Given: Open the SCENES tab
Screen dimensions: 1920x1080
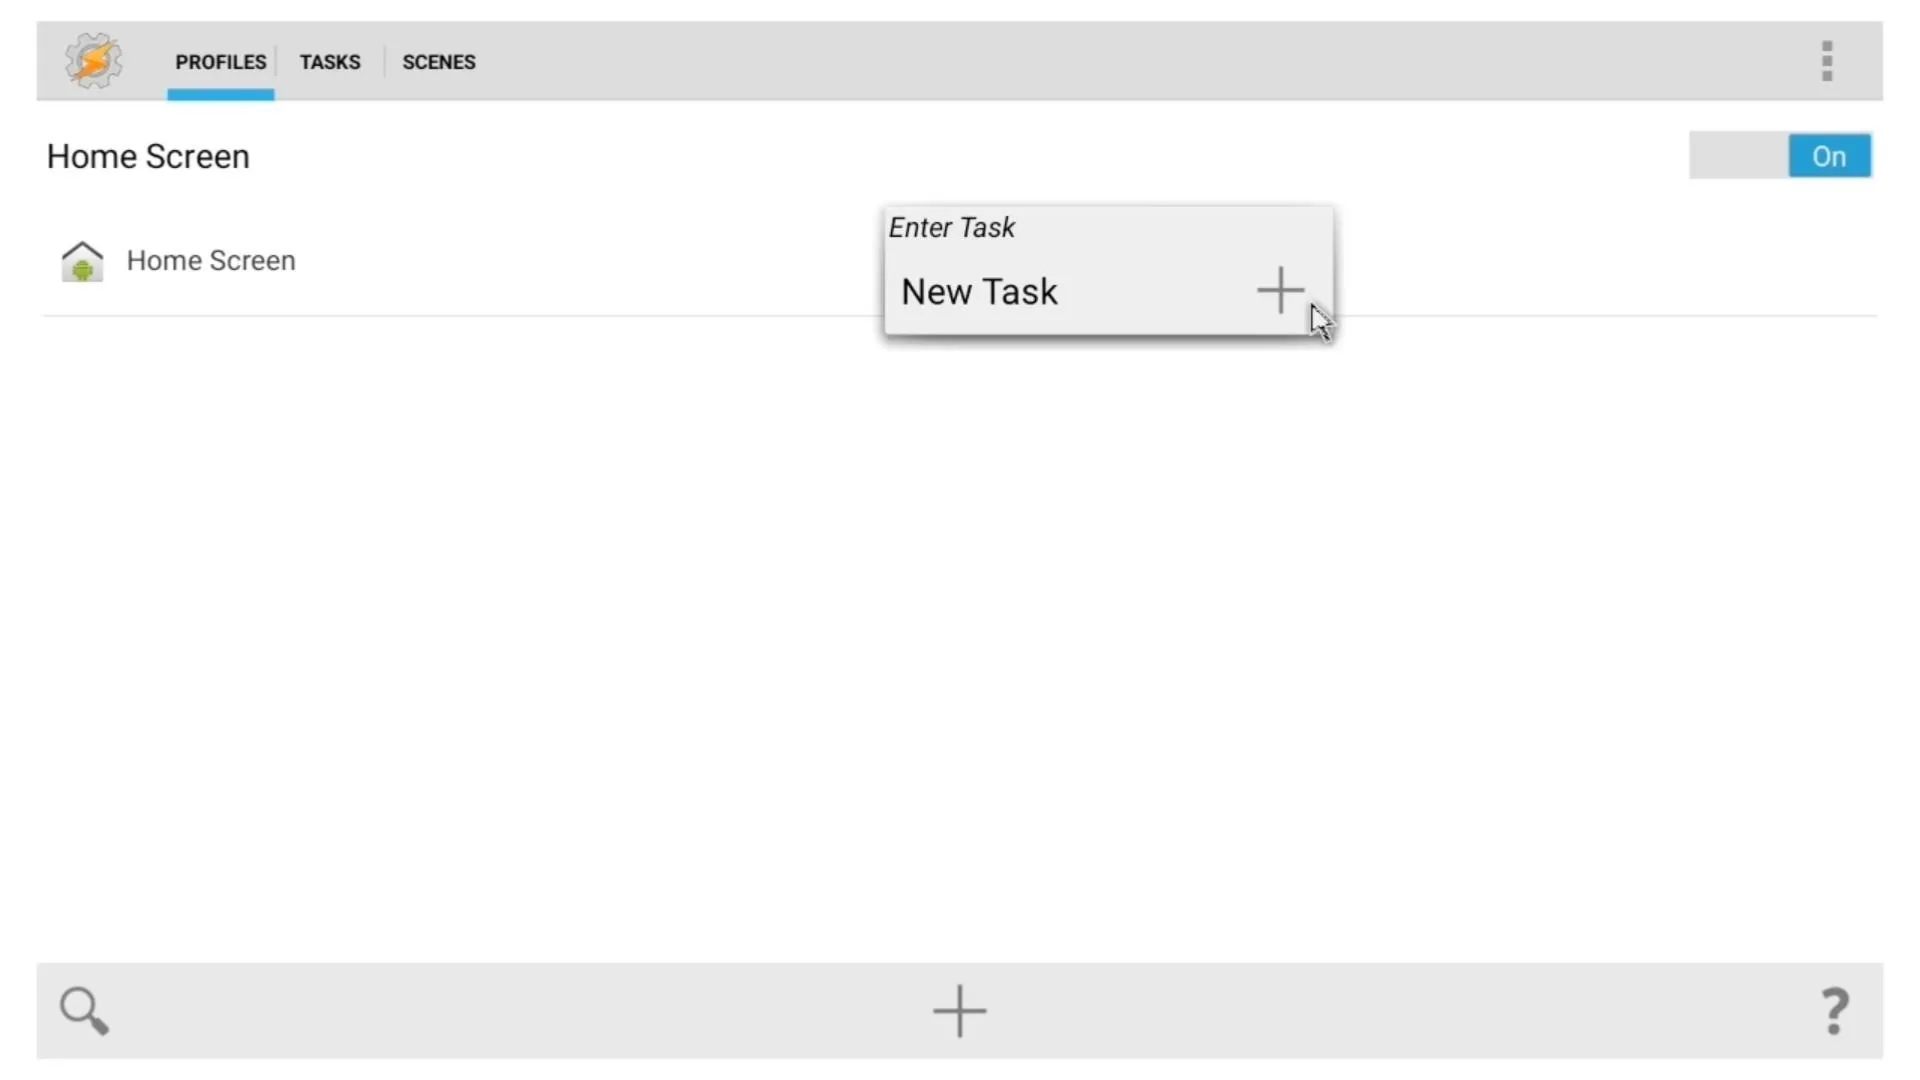Looking at the screenshot, I should tap(438, 62).
